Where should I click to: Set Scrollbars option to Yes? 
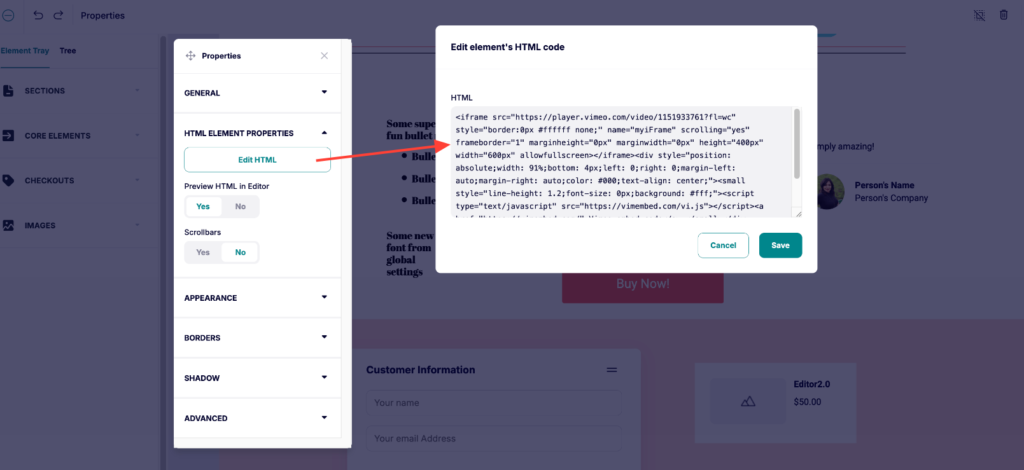pyautogui.click(x=203, y=252)
